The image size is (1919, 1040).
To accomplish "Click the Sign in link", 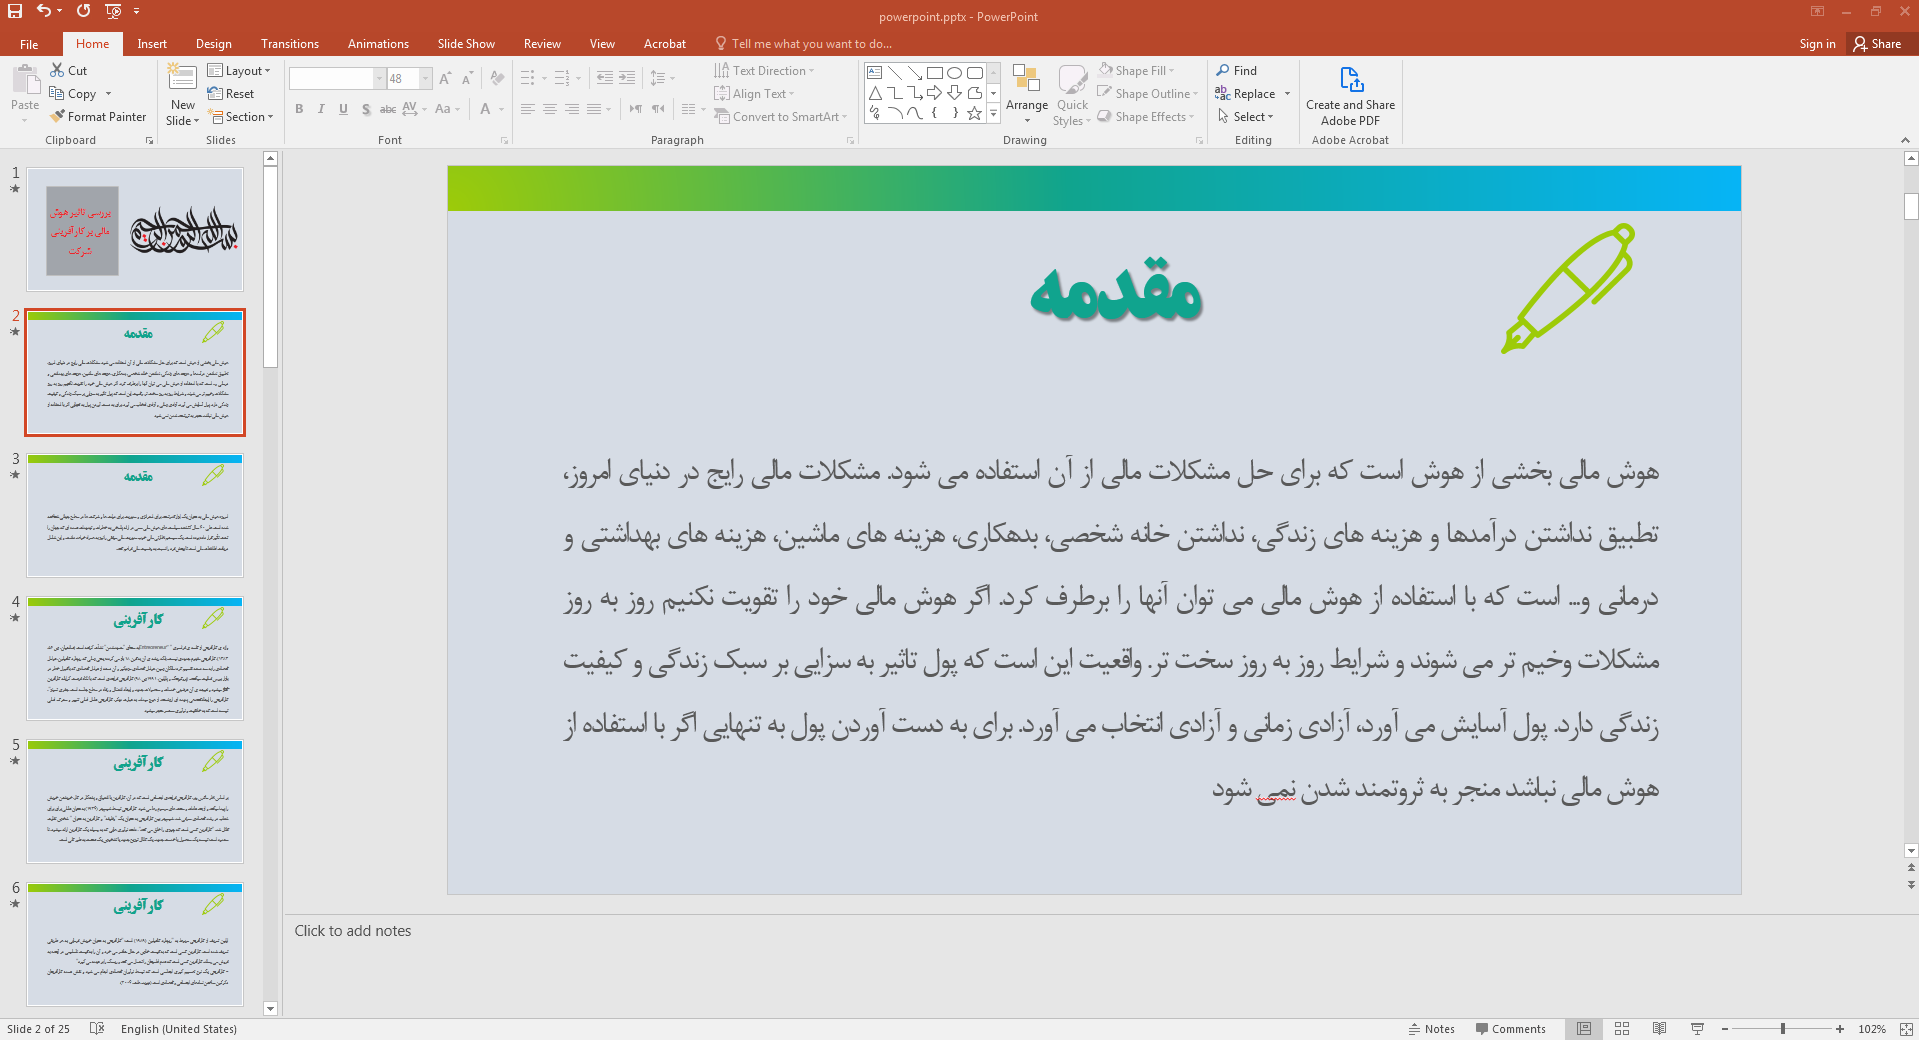I will coord(1817,44).
